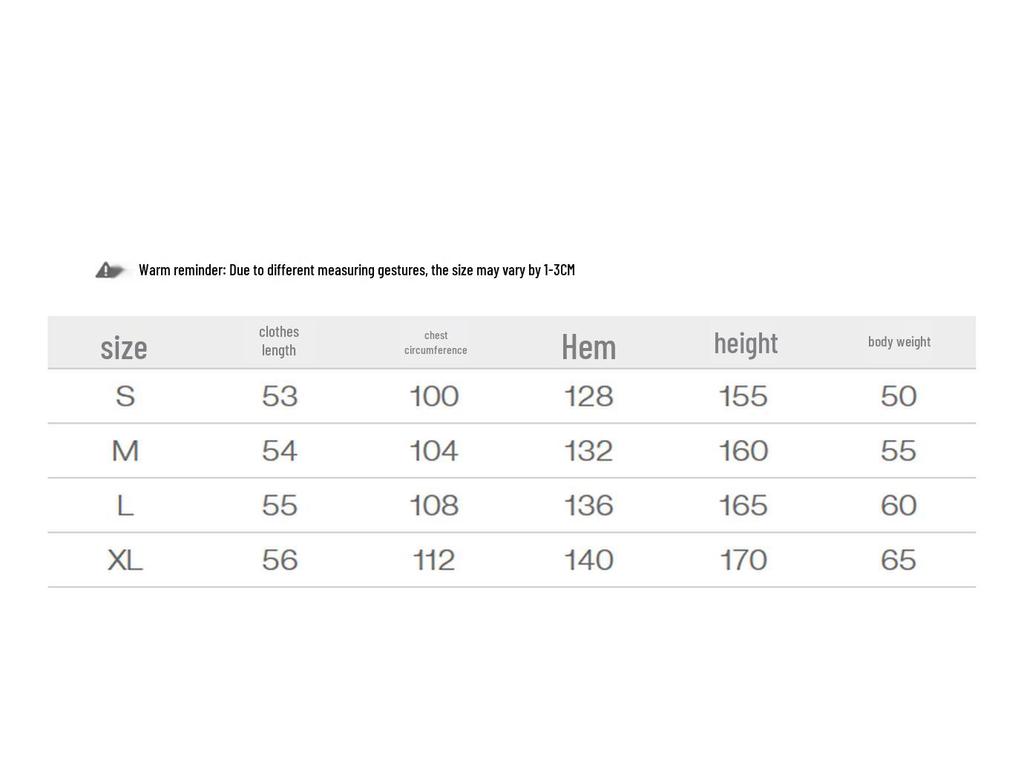The height and width of the screenshot is (768, 1024).
Task: Click Hem value 136
Action: tap(589, 505)
